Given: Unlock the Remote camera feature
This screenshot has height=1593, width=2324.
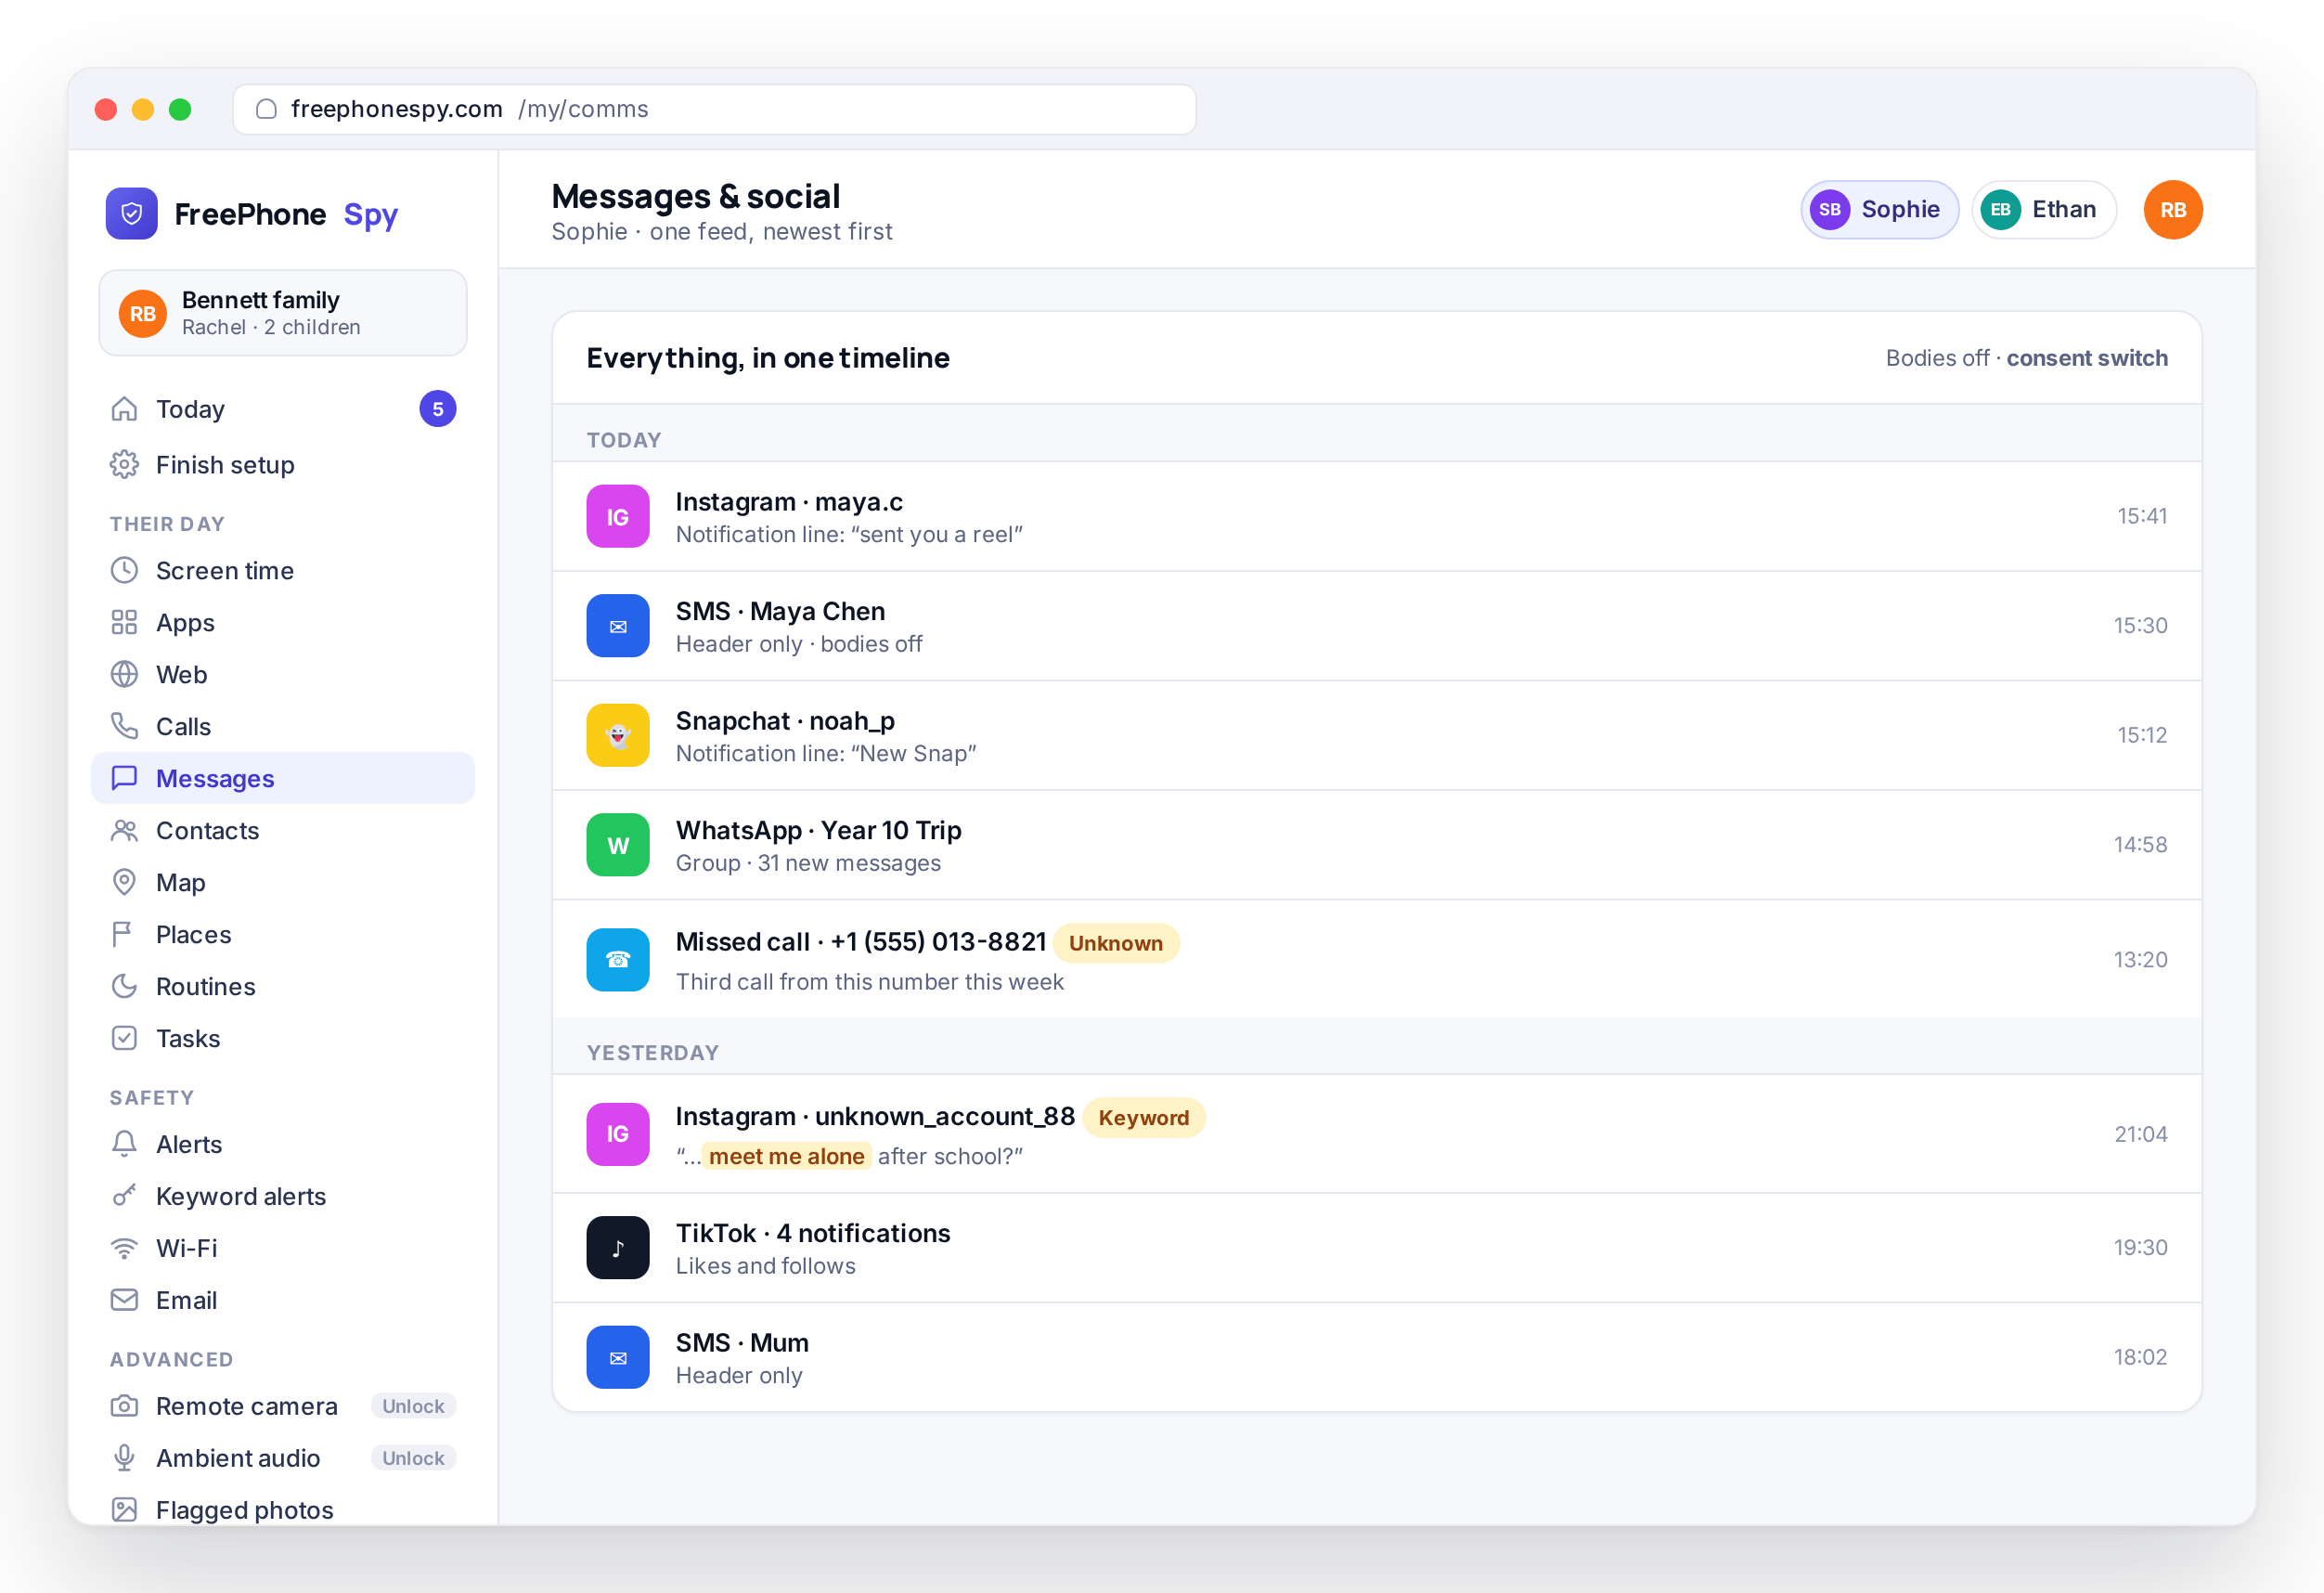Looking at the screenshot, I should [413, 1407].
